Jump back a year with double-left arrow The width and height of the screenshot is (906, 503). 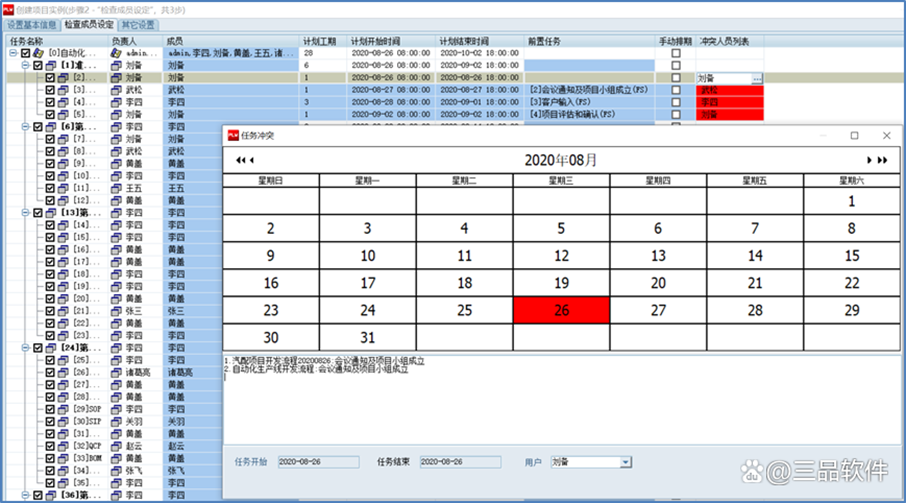[x=238, y=160]
